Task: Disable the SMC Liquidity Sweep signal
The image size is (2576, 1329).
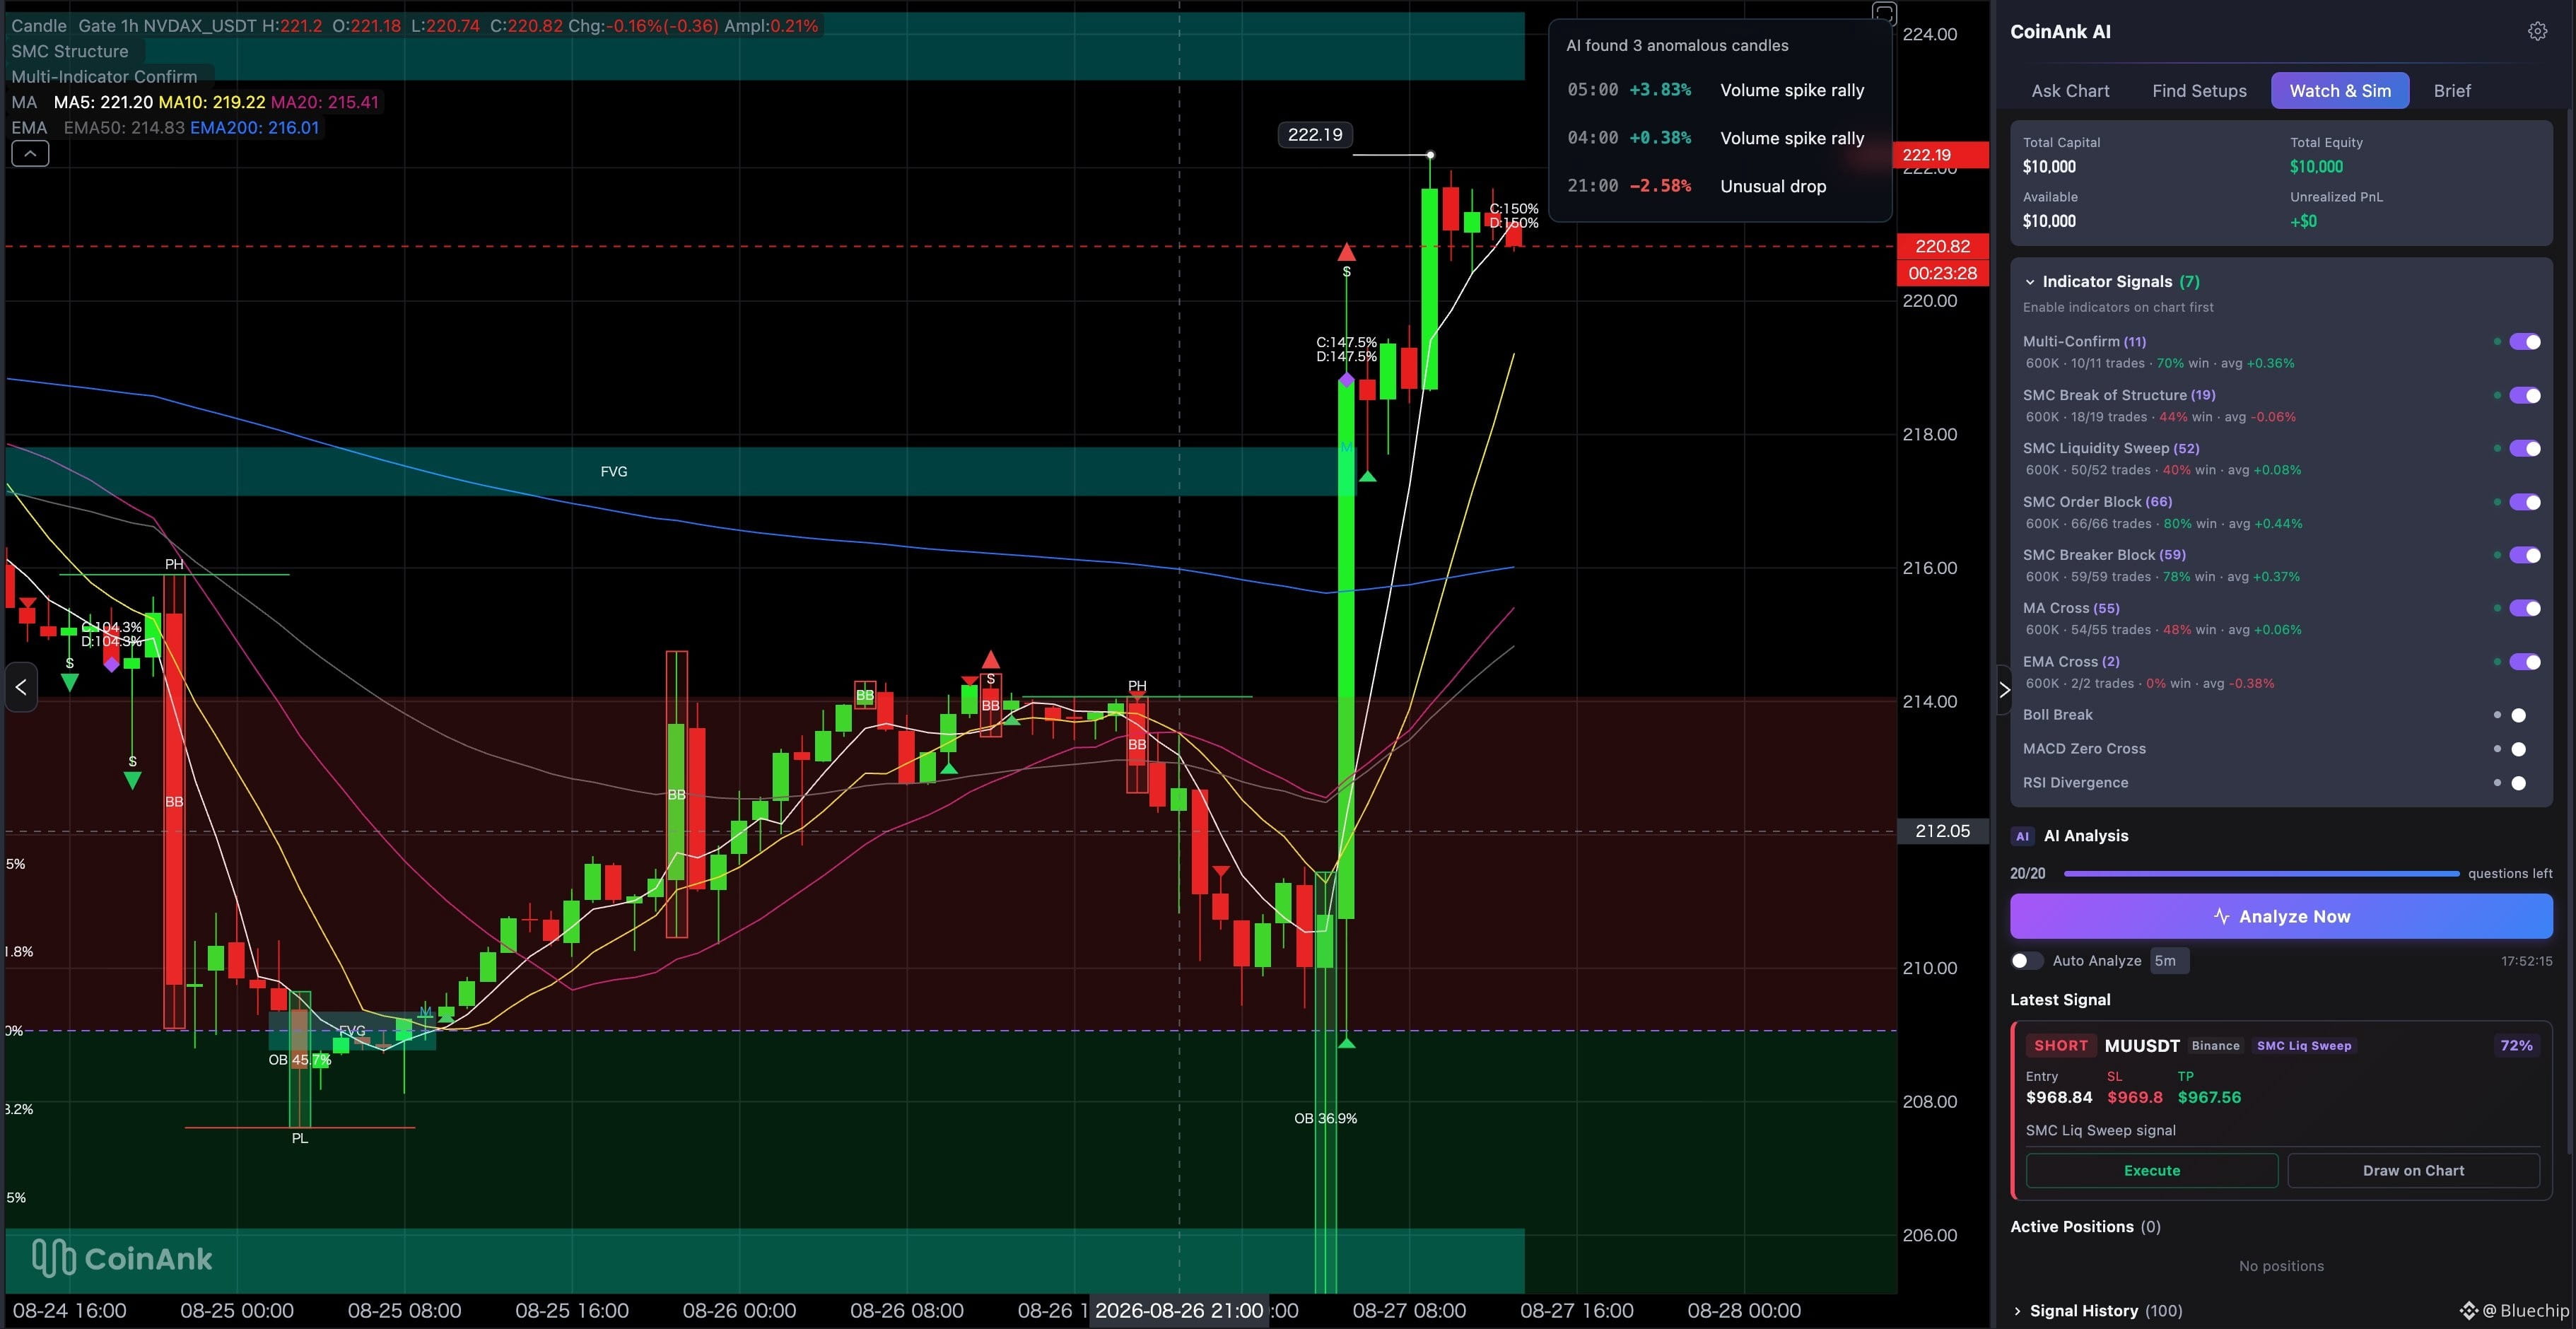Action: pos(2525,448)
